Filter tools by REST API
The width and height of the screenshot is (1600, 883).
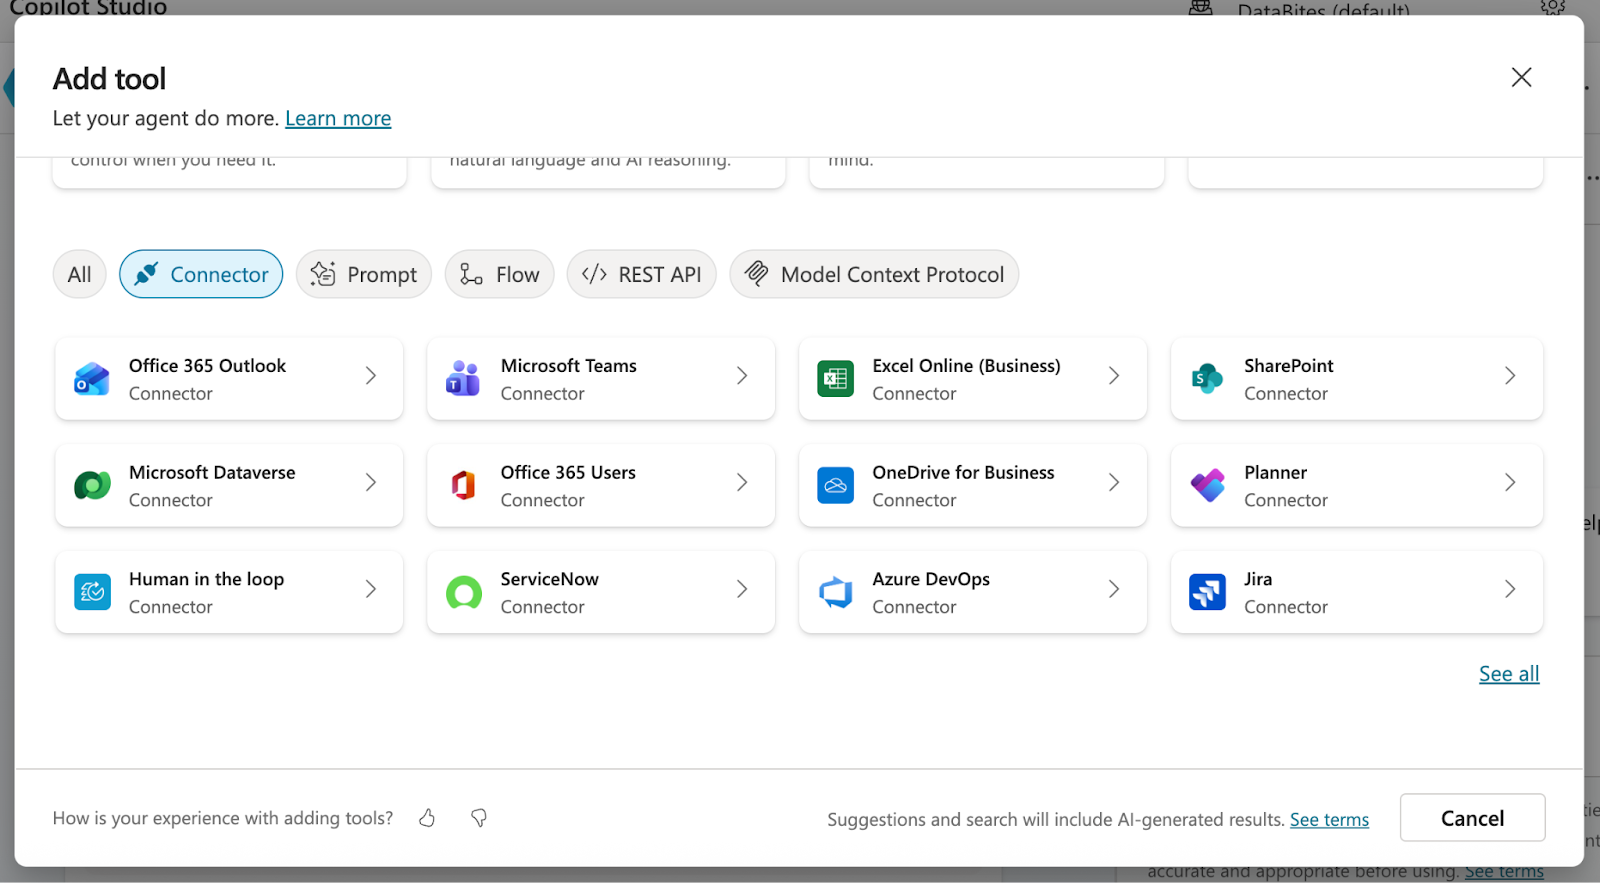pyautogui.click(x=641, y=274)
